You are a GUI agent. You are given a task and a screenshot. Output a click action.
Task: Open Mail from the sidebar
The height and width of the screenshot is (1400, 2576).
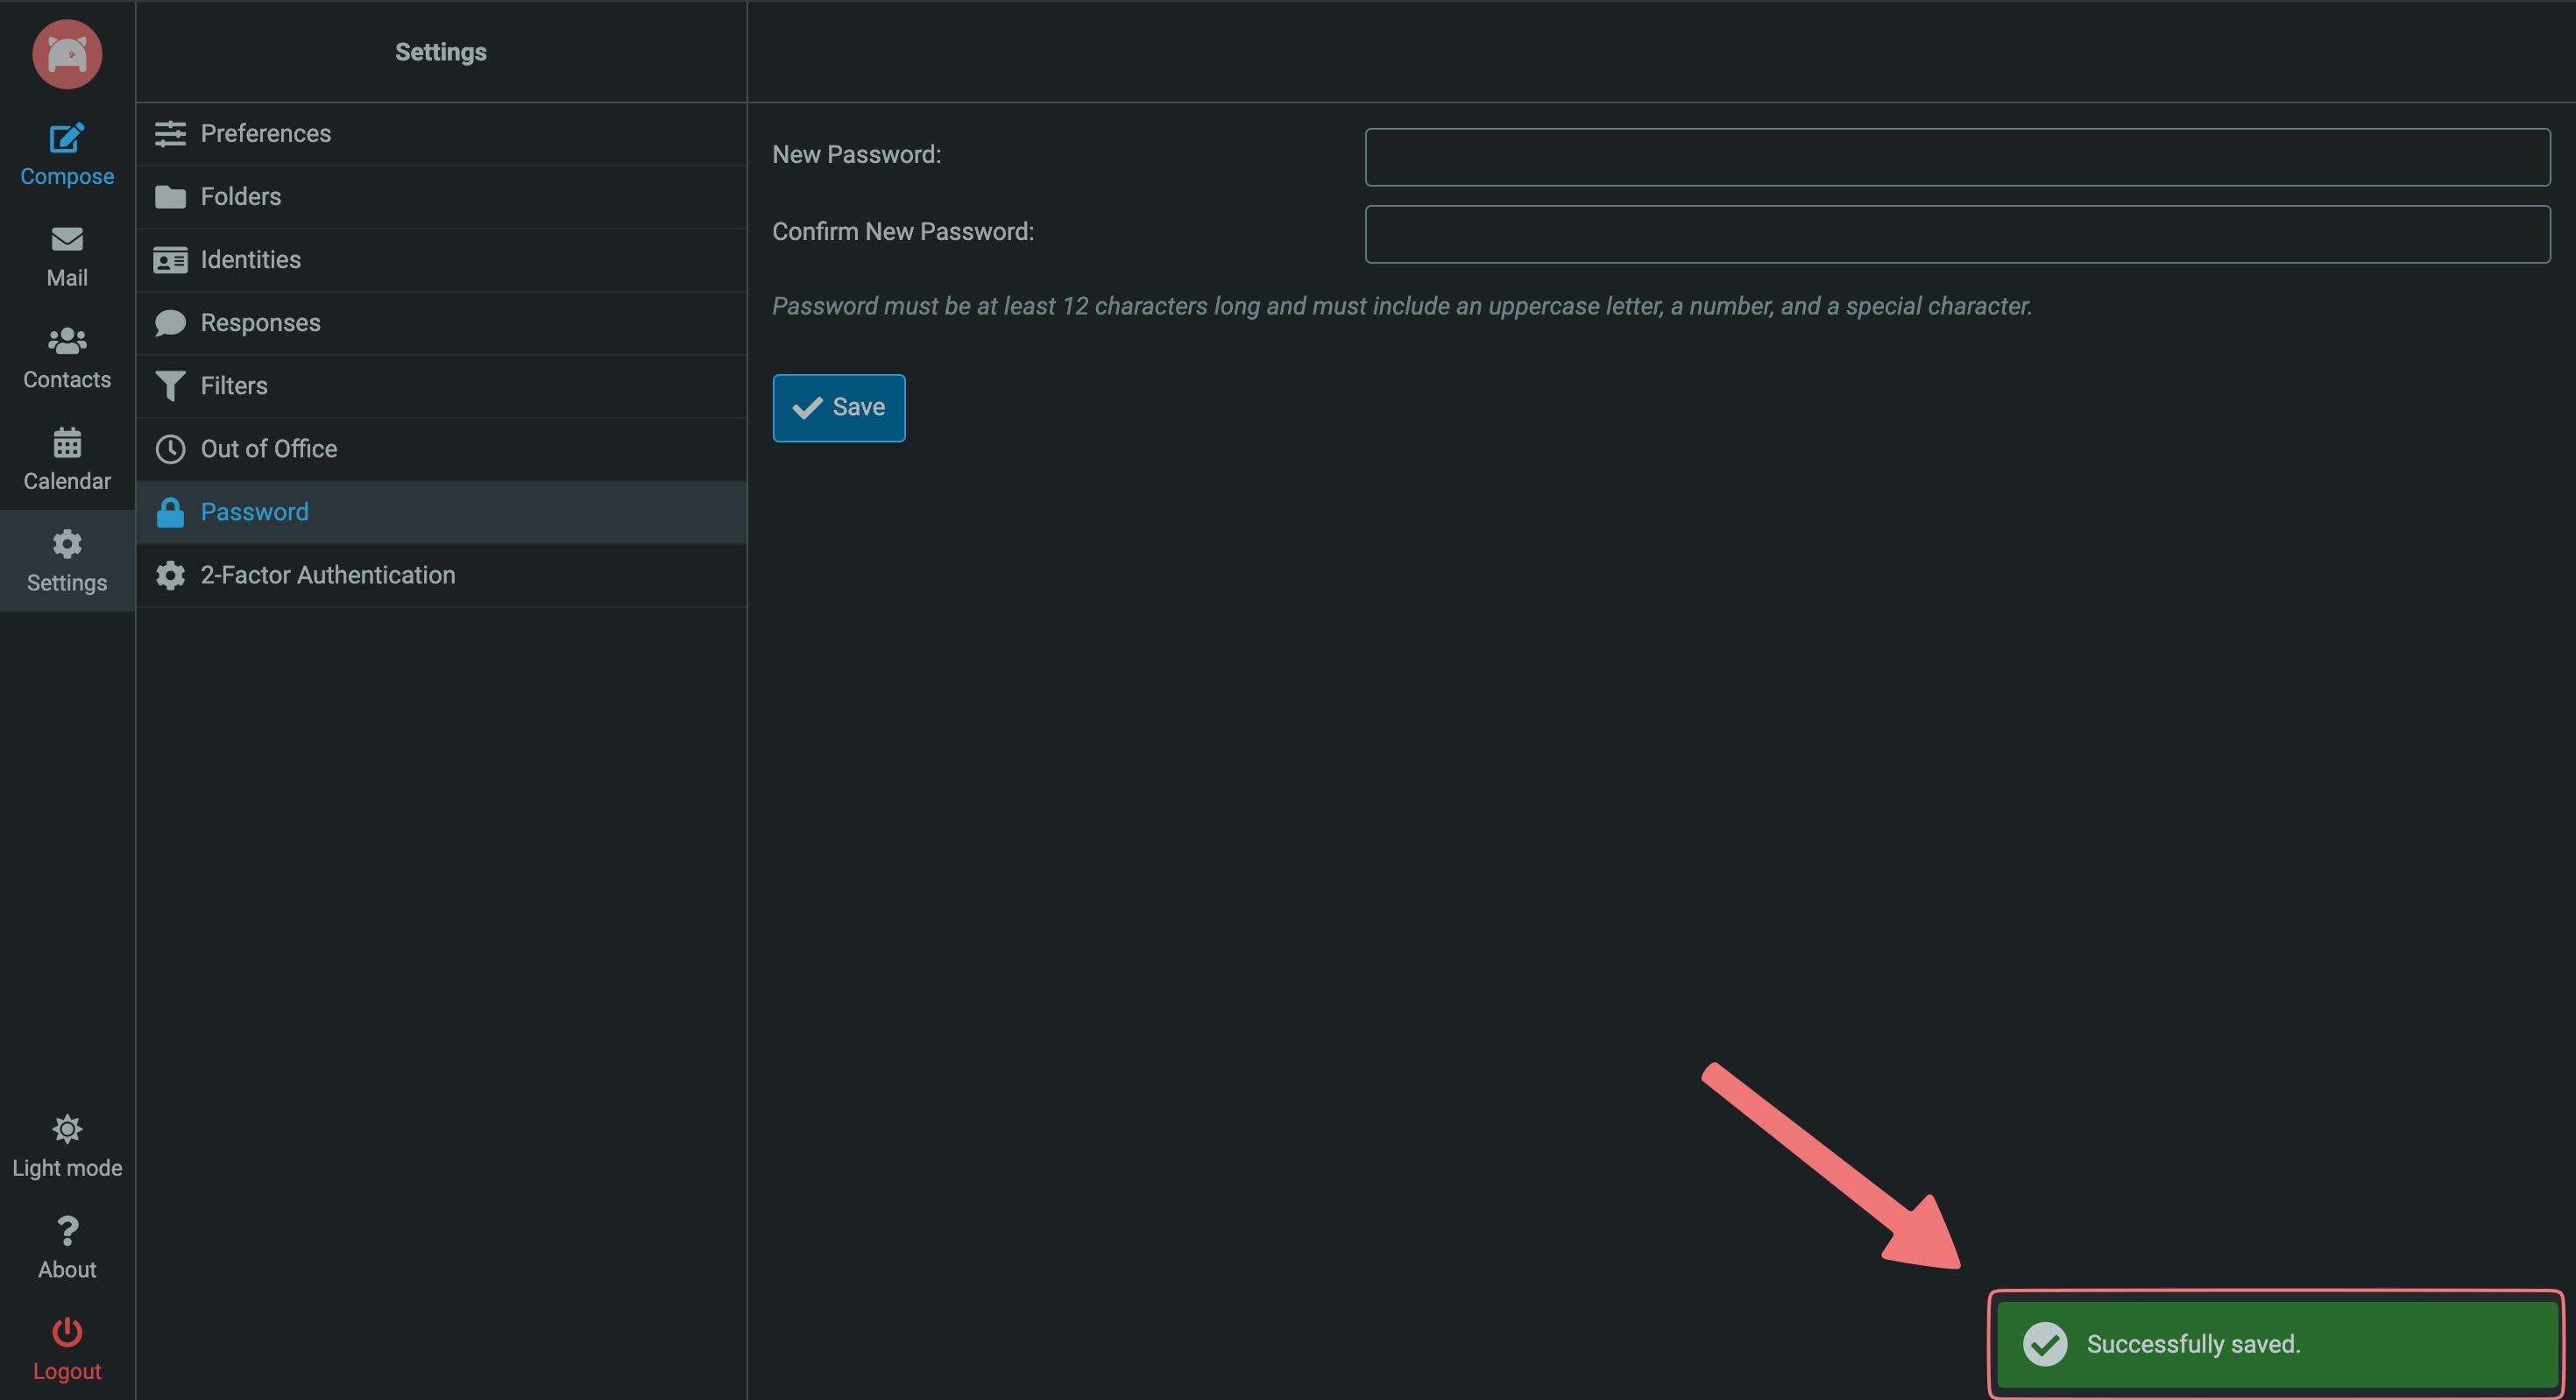(67, 256)
